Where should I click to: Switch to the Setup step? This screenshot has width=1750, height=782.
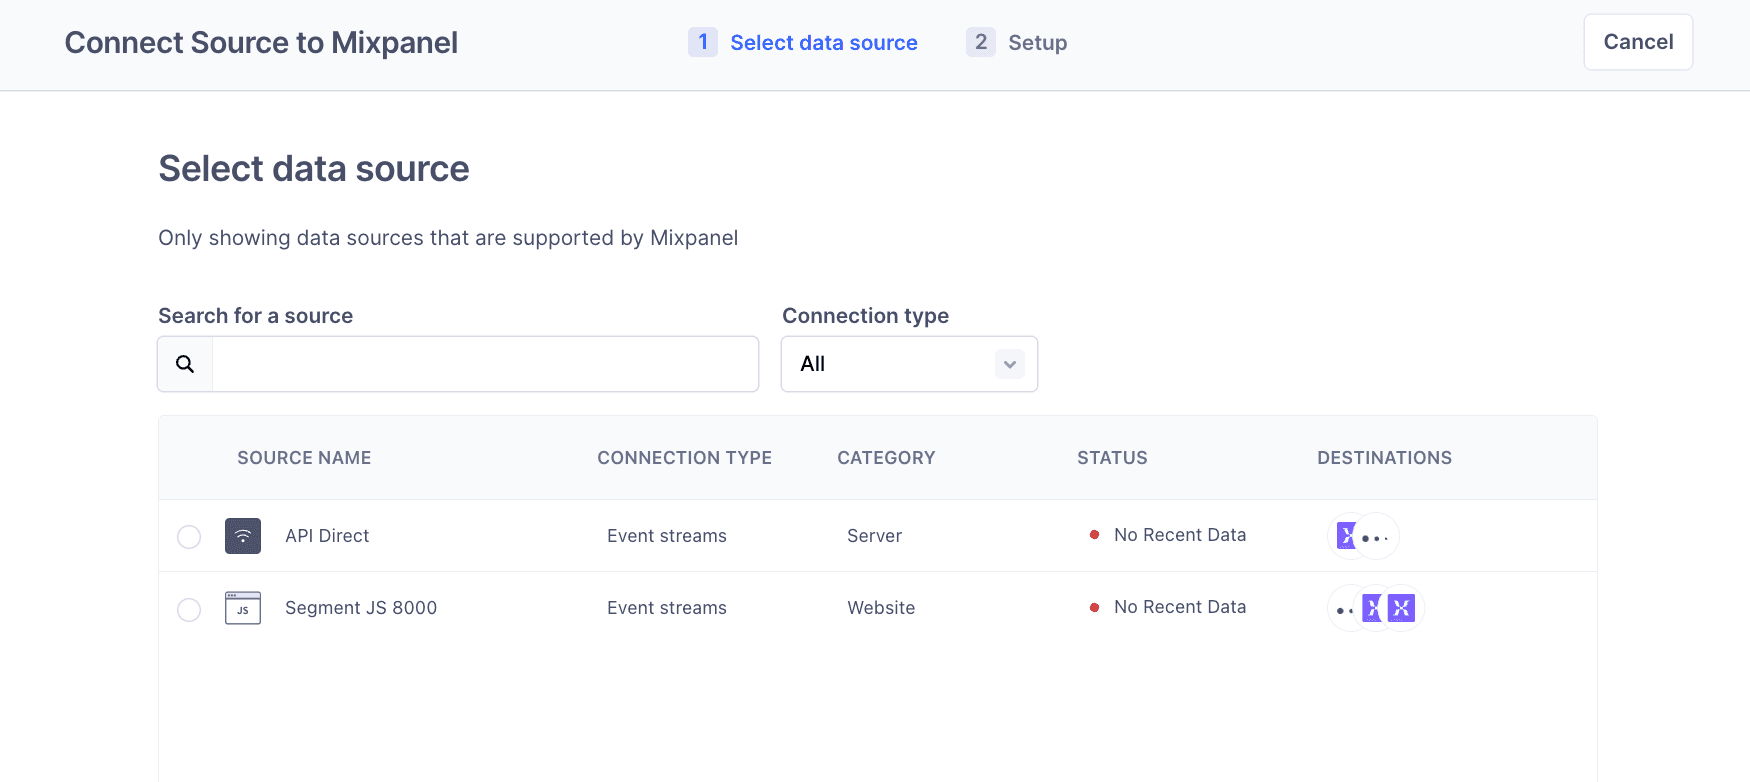coord(1037,43)
